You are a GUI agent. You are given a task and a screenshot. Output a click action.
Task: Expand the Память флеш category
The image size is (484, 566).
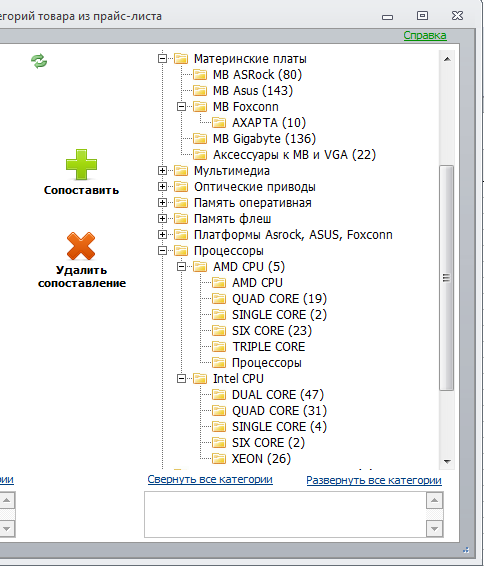coord(162,219)
